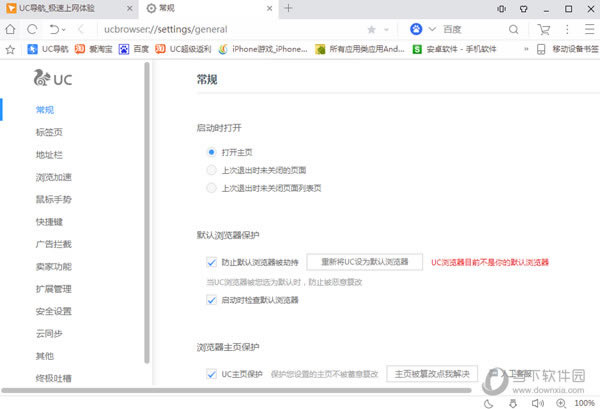Click the refresh page icon
Viewport: 600px width, 409px height.
point(33,29)
